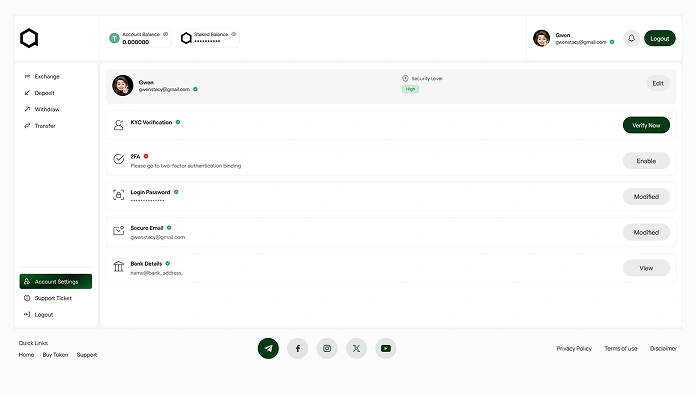Open Exchange in the sidebar

tap(47, 77)
